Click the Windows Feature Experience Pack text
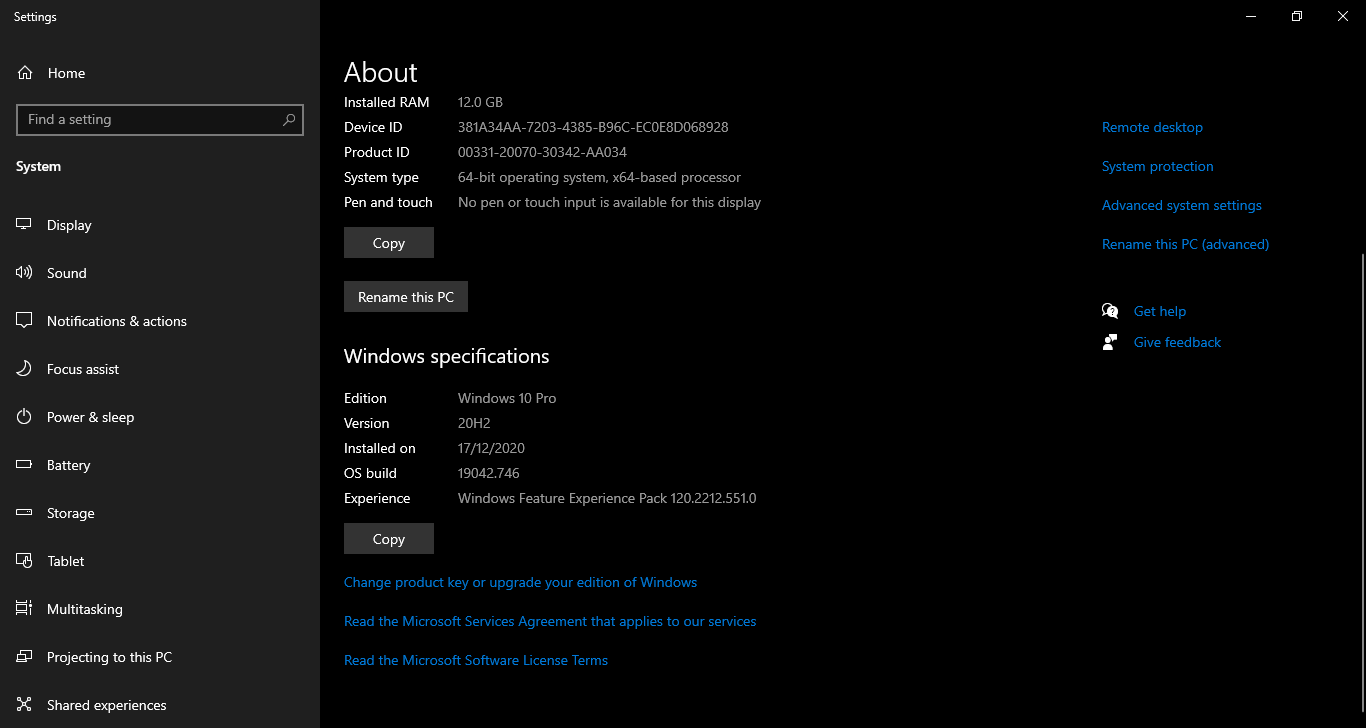The image size is (1366, 728). tap(607, 498)
